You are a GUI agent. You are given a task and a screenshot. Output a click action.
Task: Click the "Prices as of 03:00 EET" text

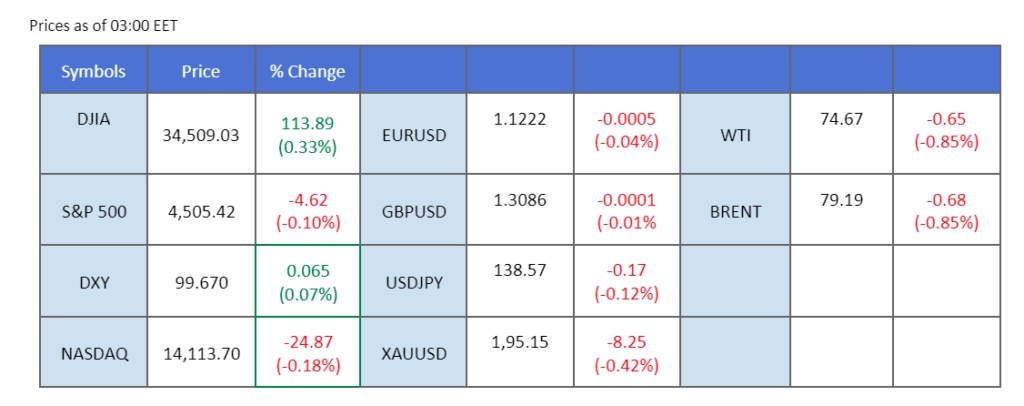(x=104, y=25)
